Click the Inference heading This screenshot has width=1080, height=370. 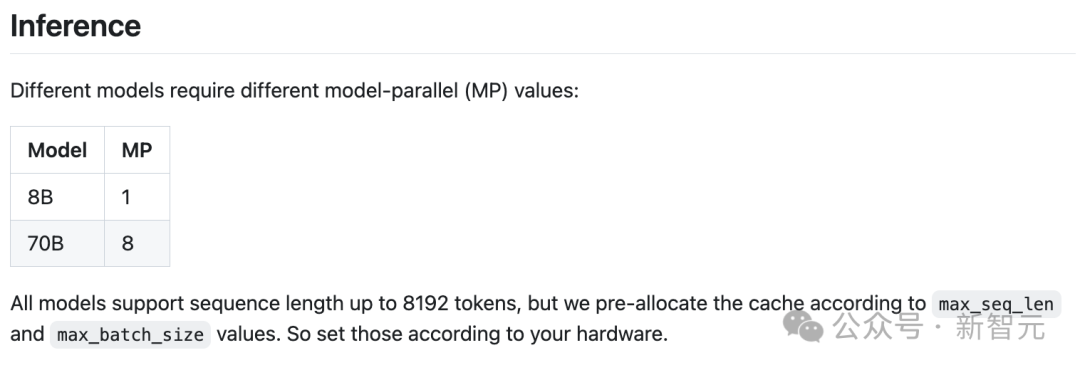pyautogui.click(x=76, y=26)
